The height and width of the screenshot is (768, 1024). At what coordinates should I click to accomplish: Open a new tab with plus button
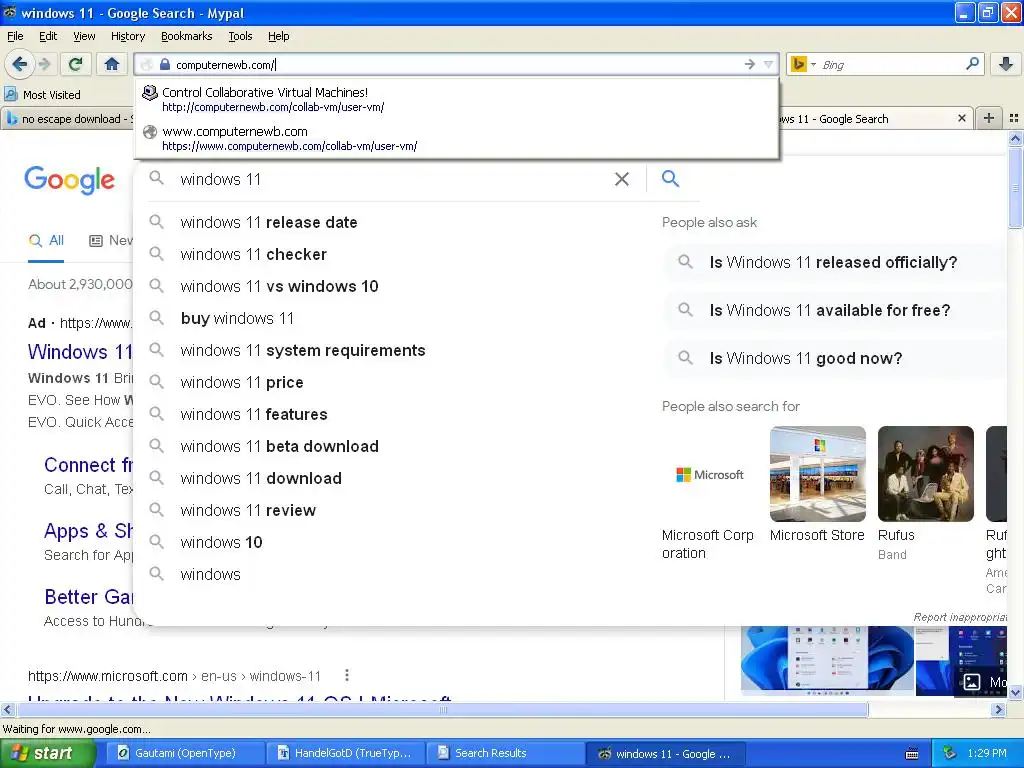[989, 118]
